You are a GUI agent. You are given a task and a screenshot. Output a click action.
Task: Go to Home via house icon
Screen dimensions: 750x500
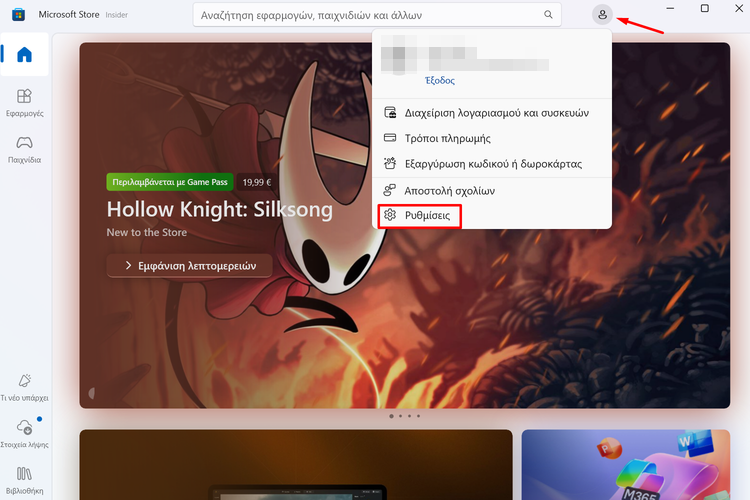point(24,55)
